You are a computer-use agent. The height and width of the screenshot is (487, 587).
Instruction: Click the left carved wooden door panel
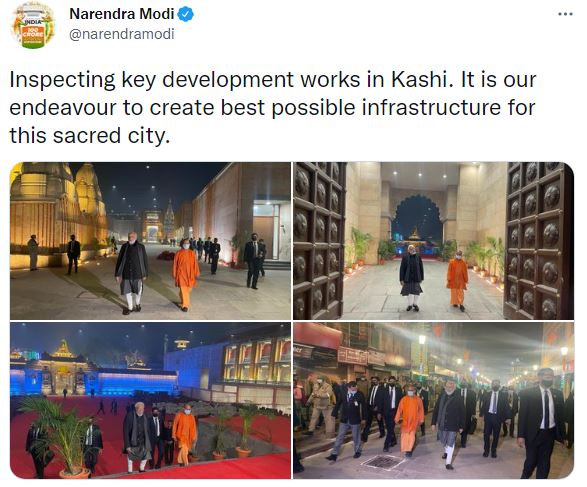[318, 241]
